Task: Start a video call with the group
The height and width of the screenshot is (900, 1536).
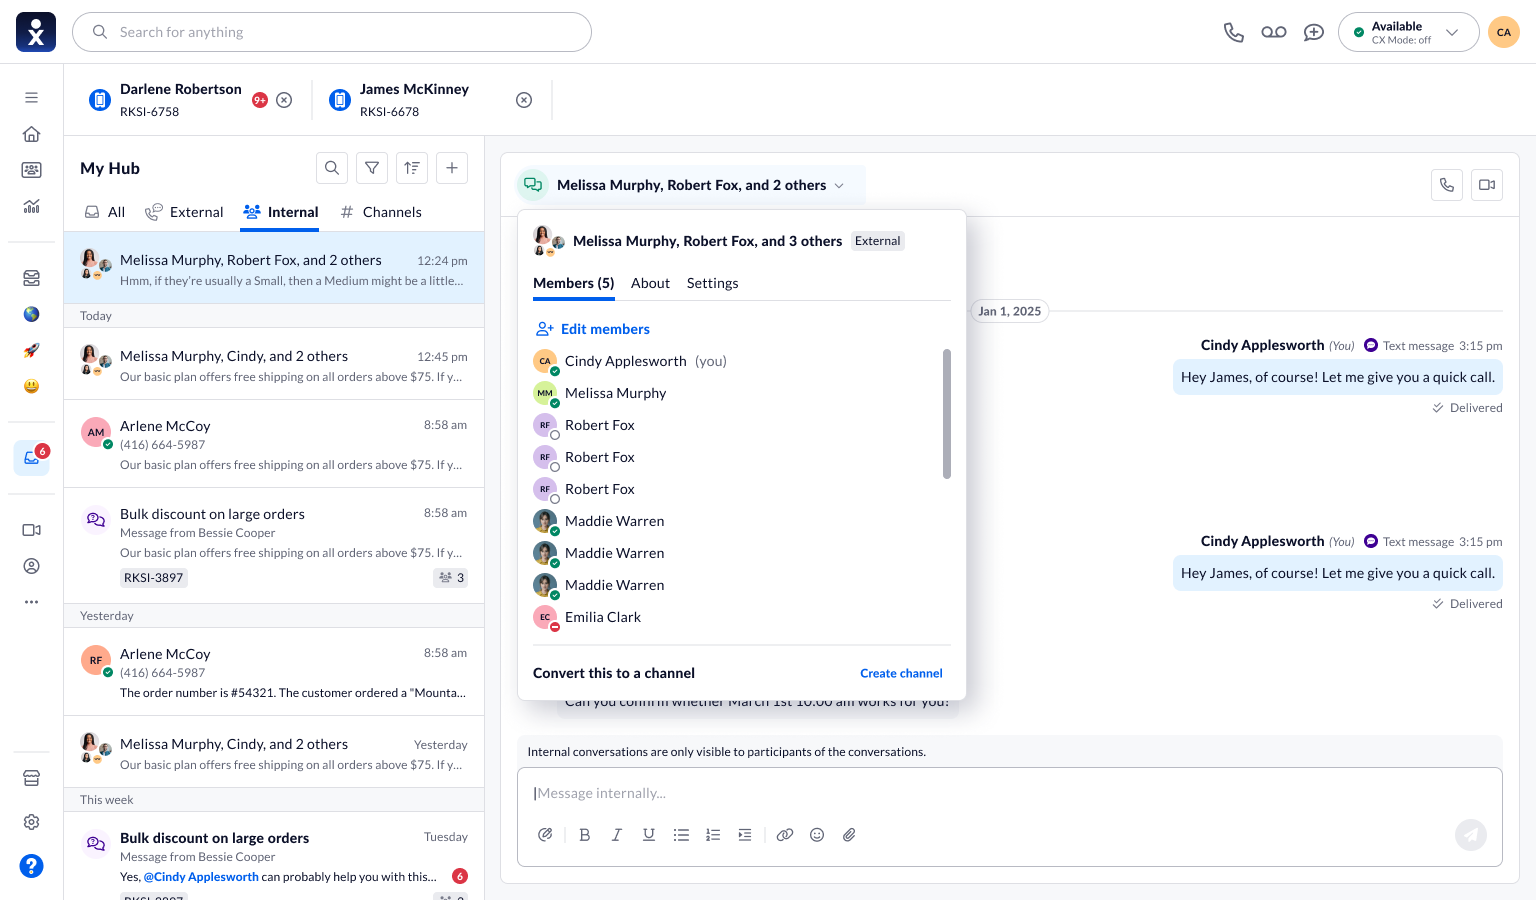Action: click(x=1487, y=185)
